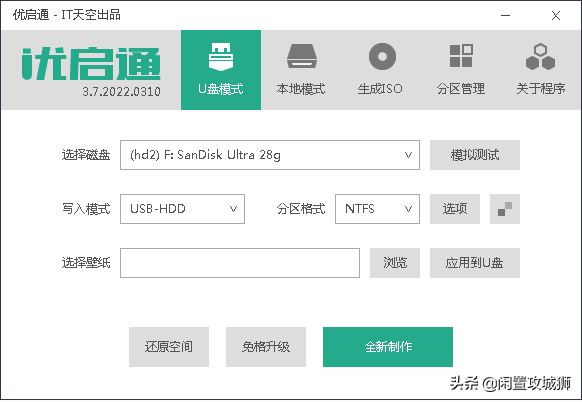Open the 选择磁盘 SanDisk Ultra dropdown

[x=270, y=155]
